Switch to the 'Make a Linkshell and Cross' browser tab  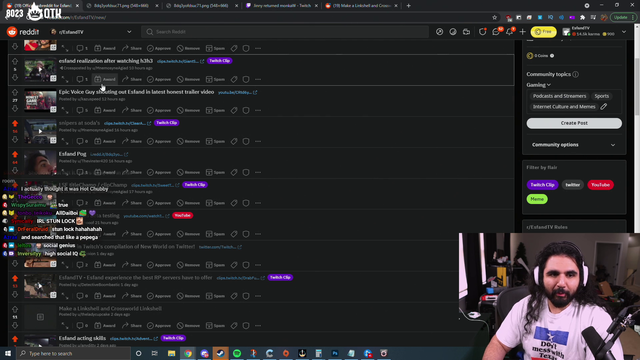[x=362, y=6]
